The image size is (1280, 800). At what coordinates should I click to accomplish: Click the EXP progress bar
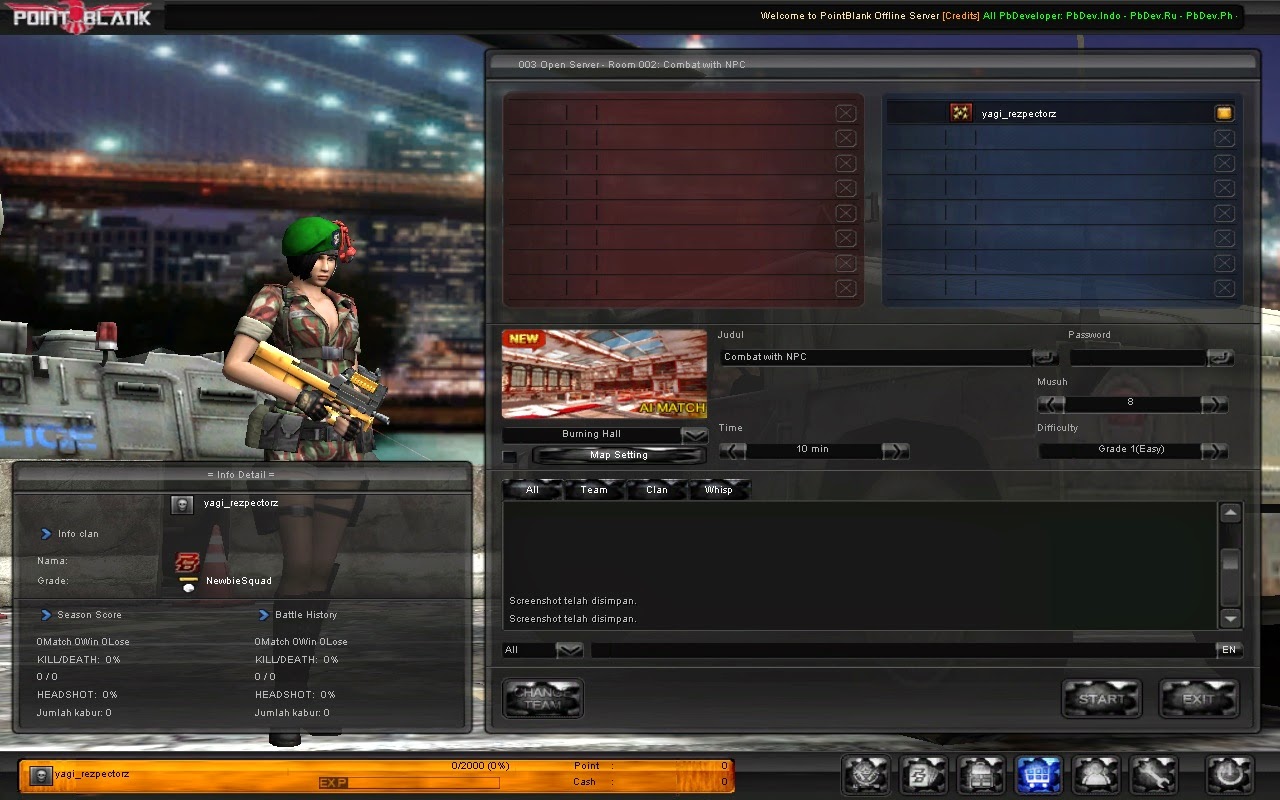pyautogui.click(x=409, y=783)
